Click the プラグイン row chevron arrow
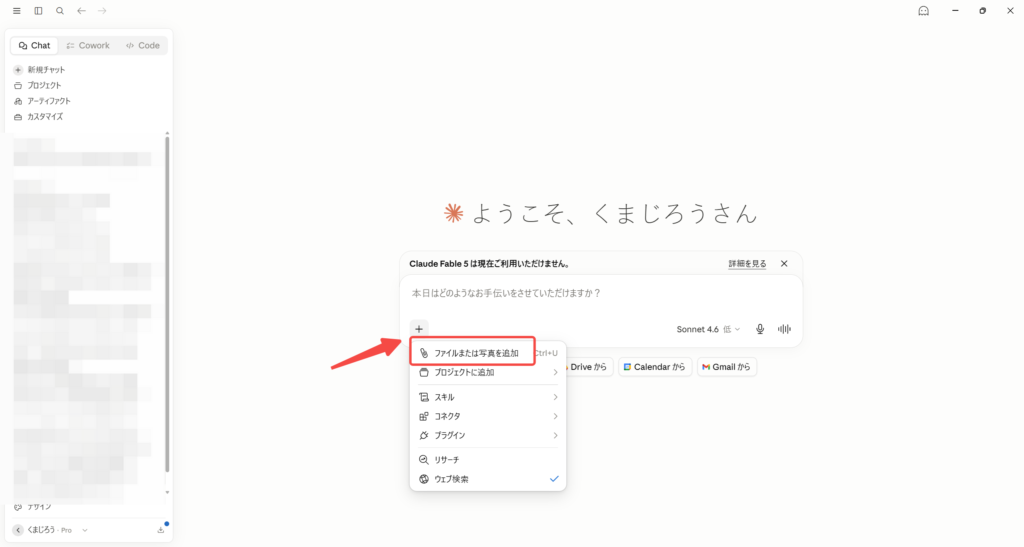The width and height of the screenshot is (1024, 547). [555, 435]
